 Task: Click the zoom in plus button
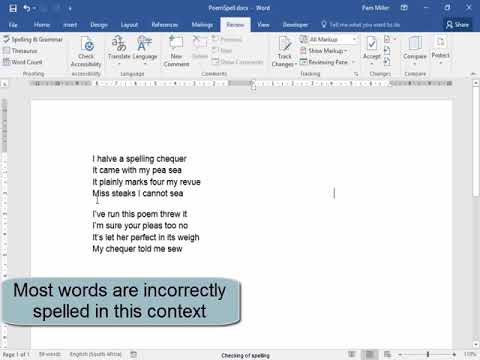pyautogui.click(x=454, y=355)
